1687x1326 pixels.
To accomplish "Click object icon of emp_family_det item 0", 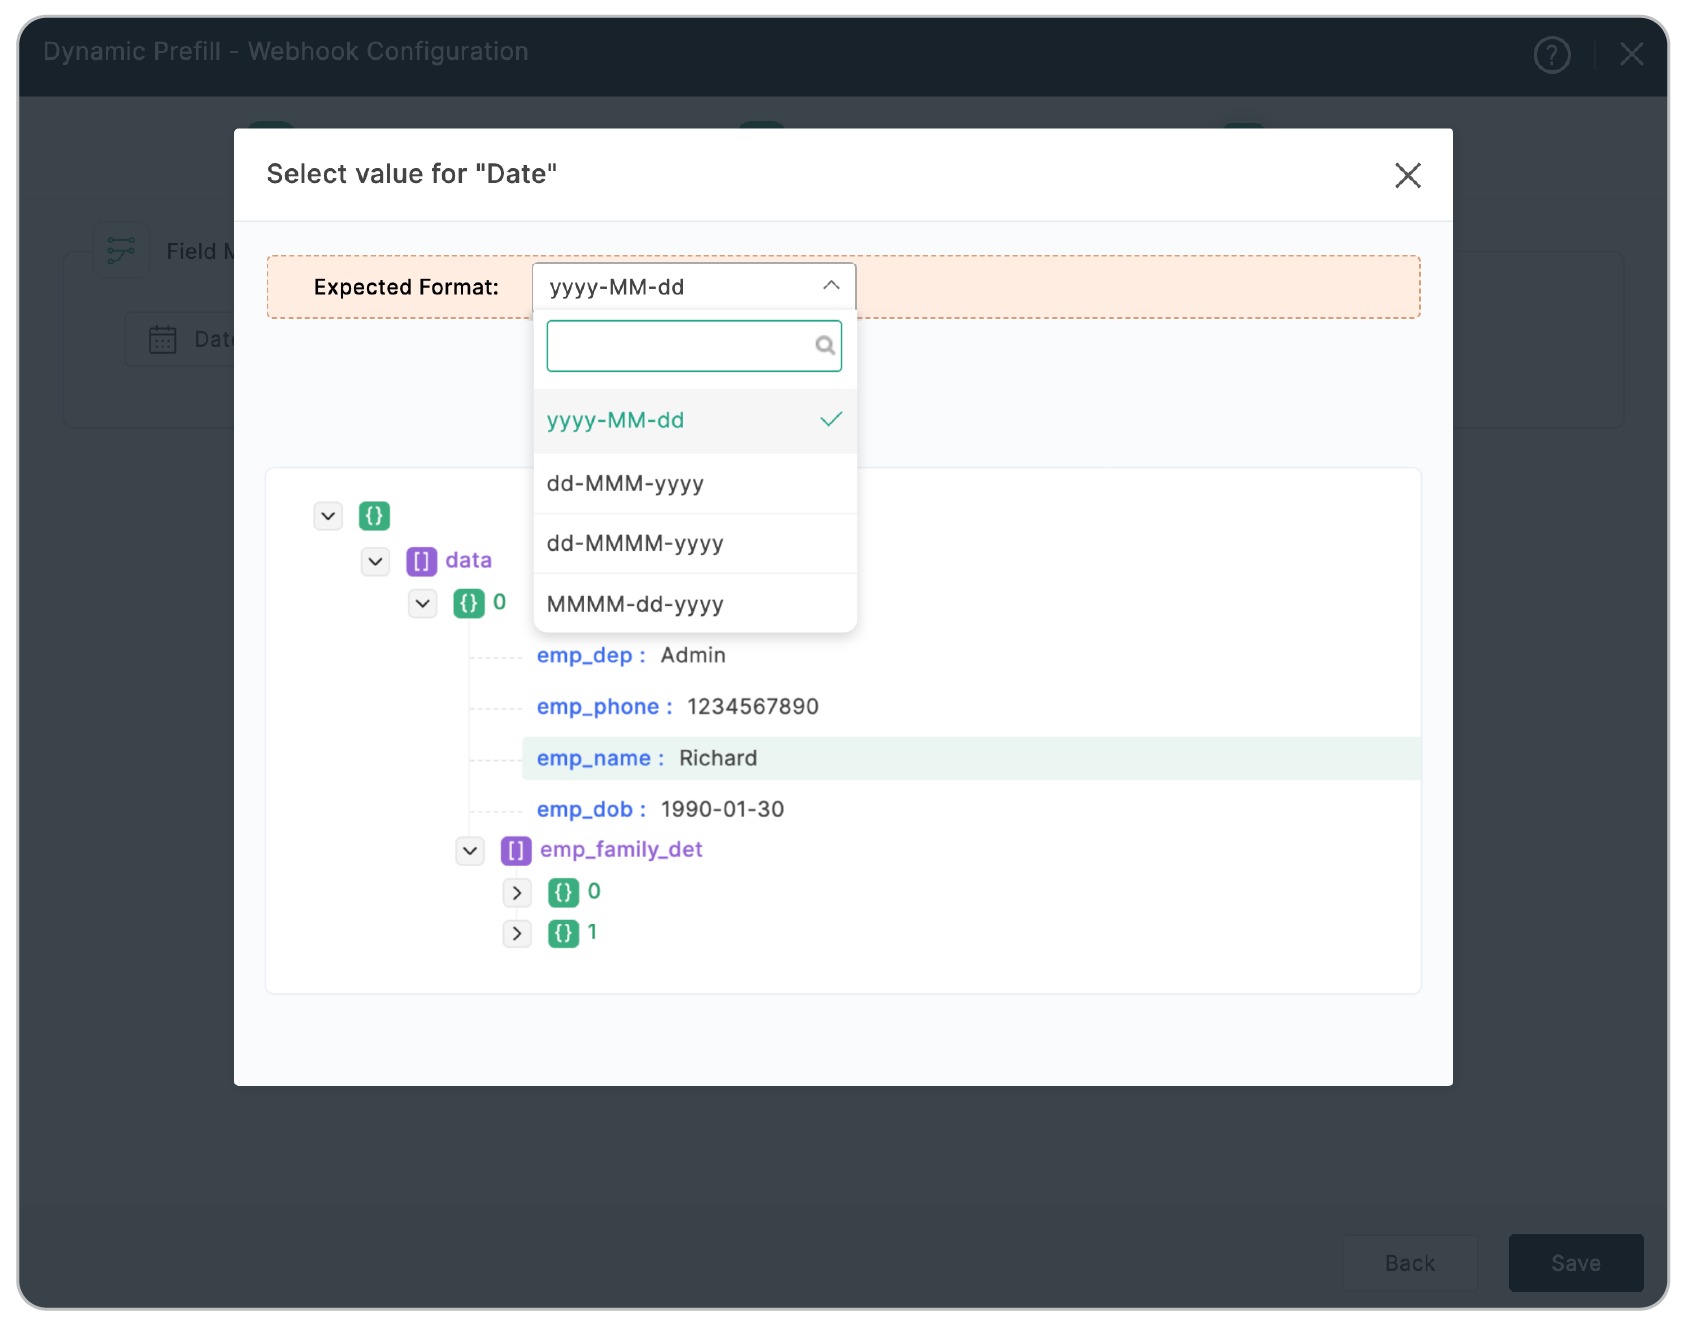I will 563,892.
